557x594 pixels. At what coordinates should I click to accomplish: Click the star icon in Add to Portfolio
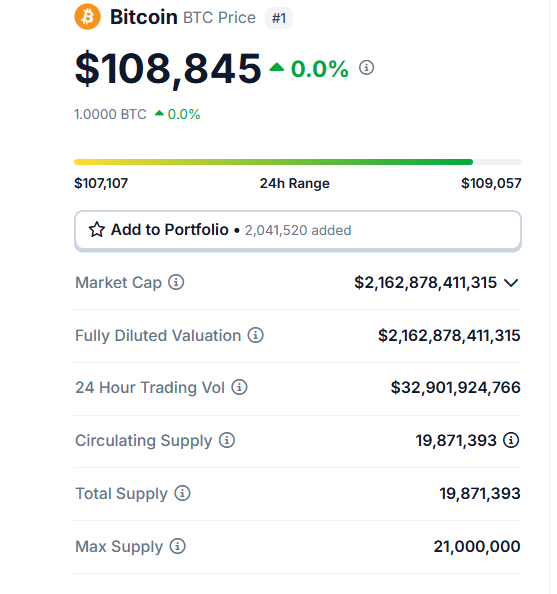coord(97,230)
